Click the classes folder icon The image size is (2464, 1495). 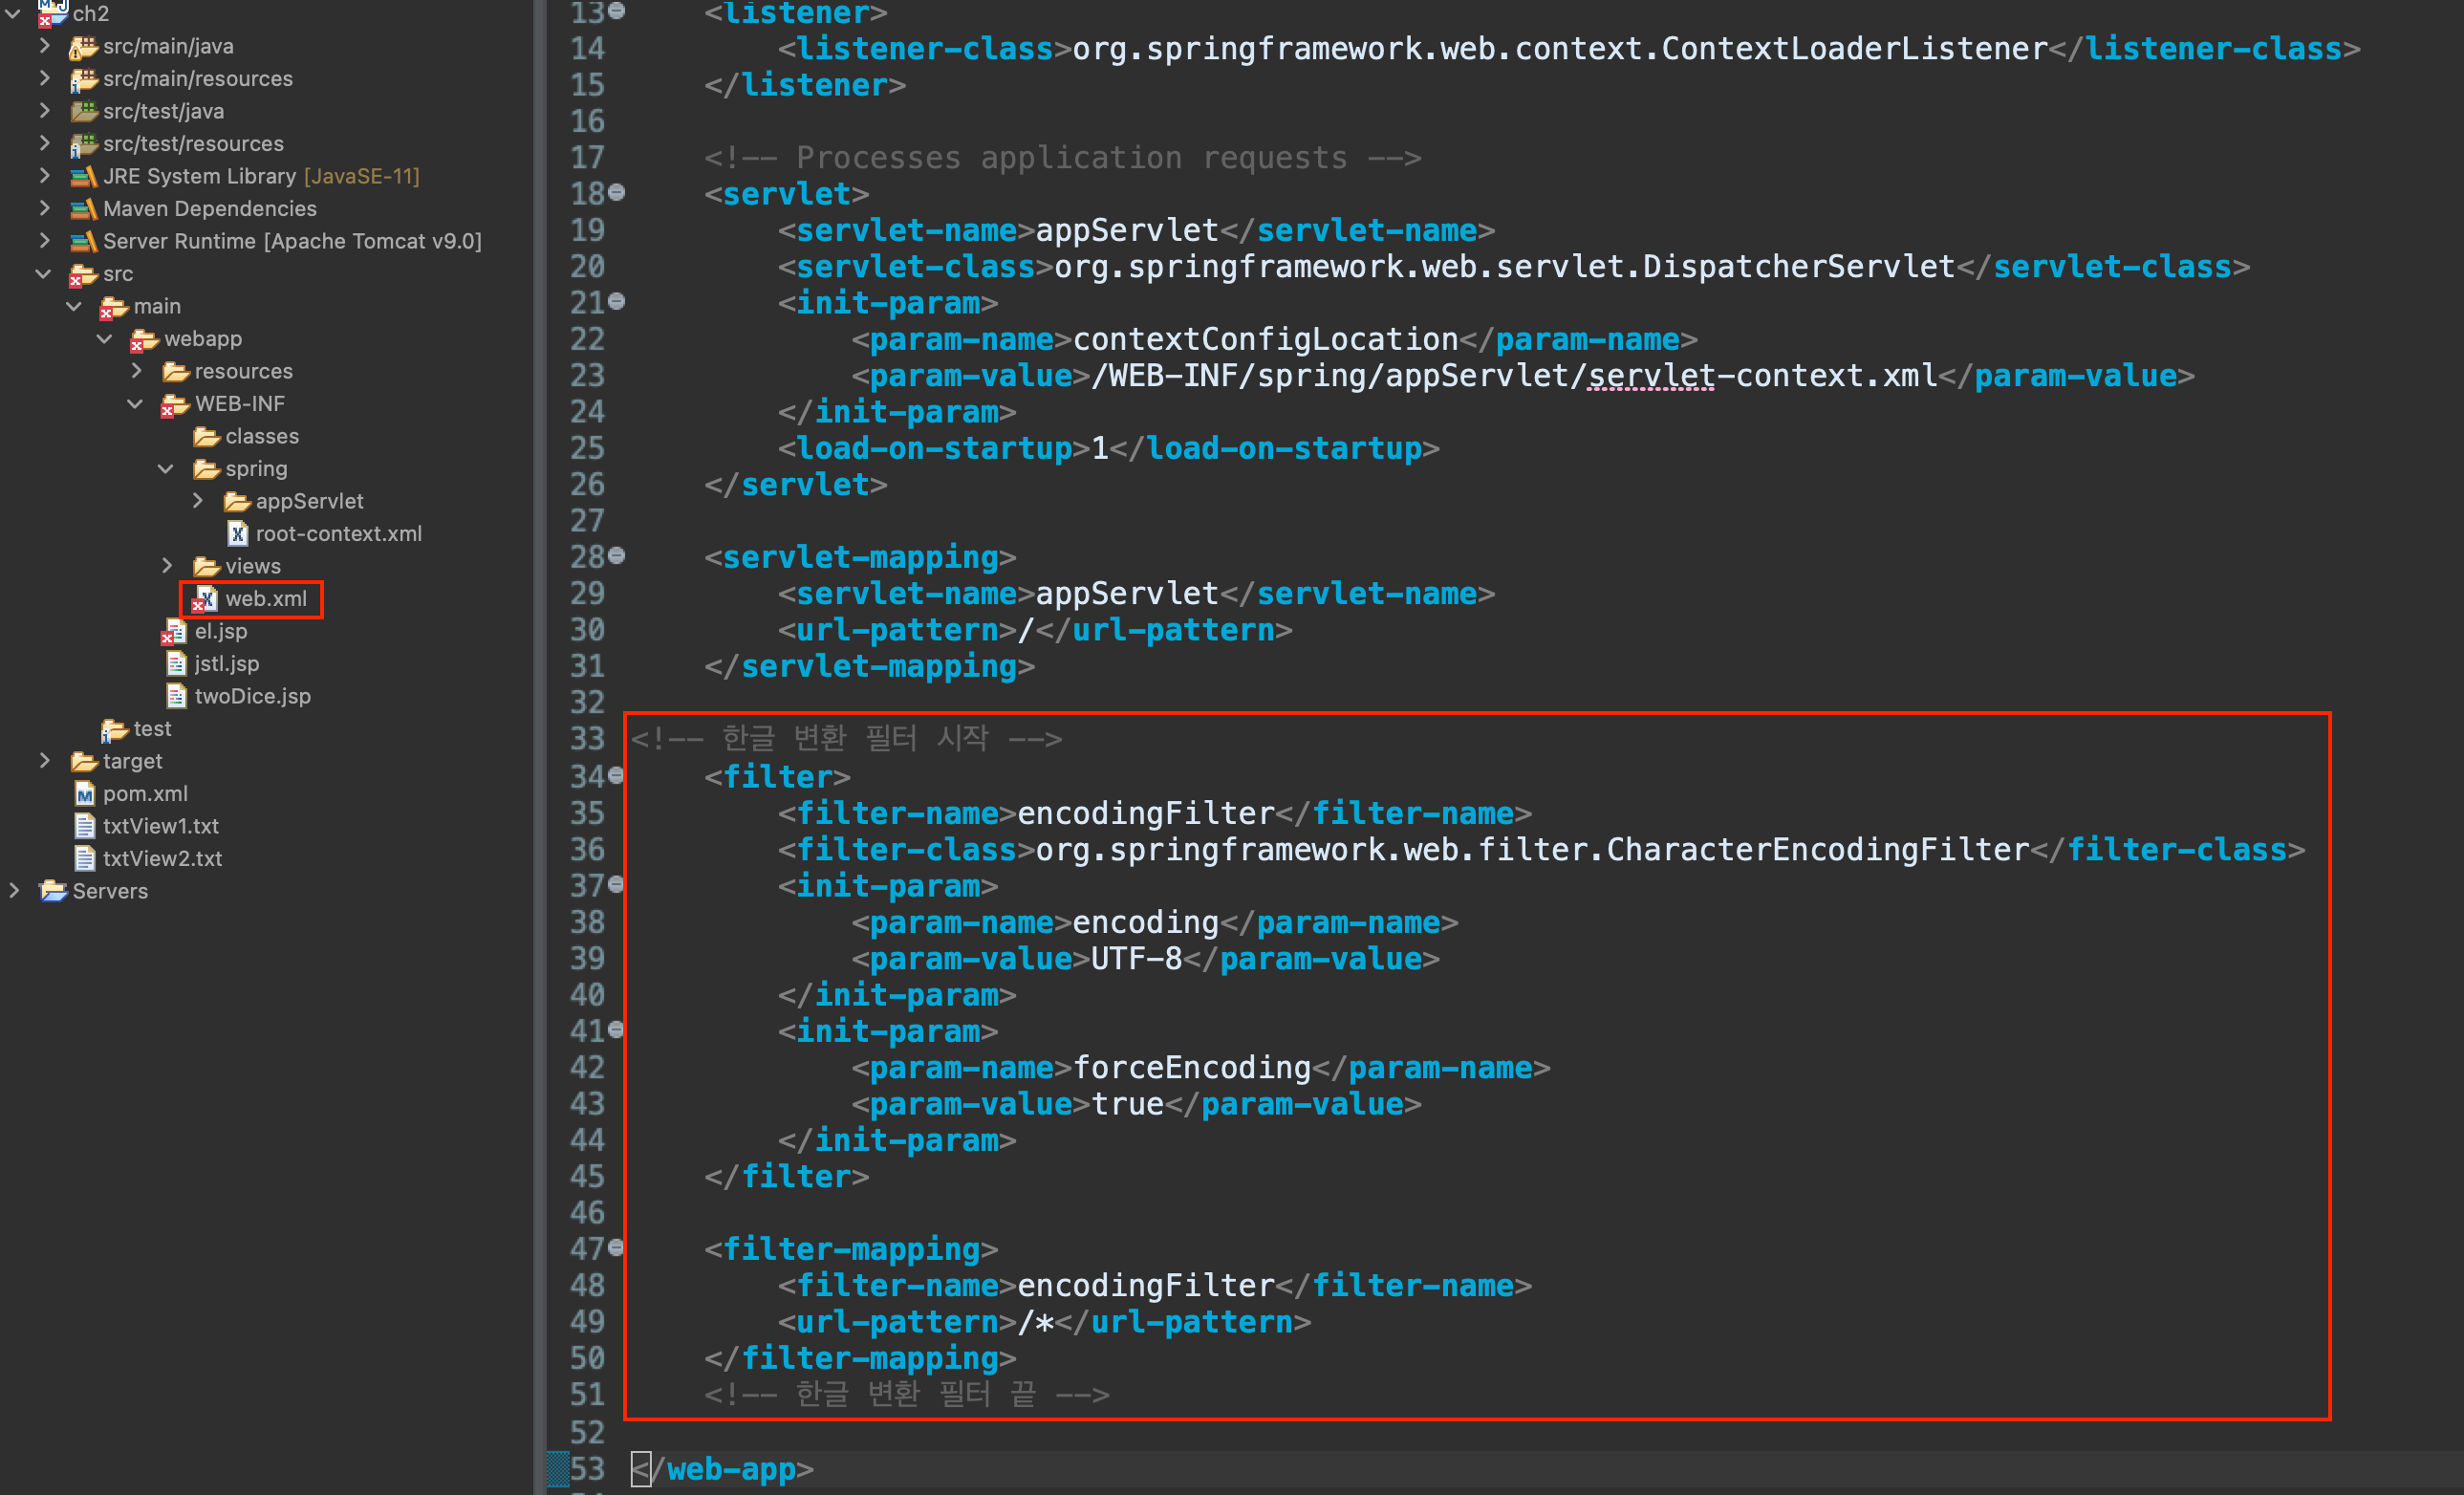[x=206, y=437]
